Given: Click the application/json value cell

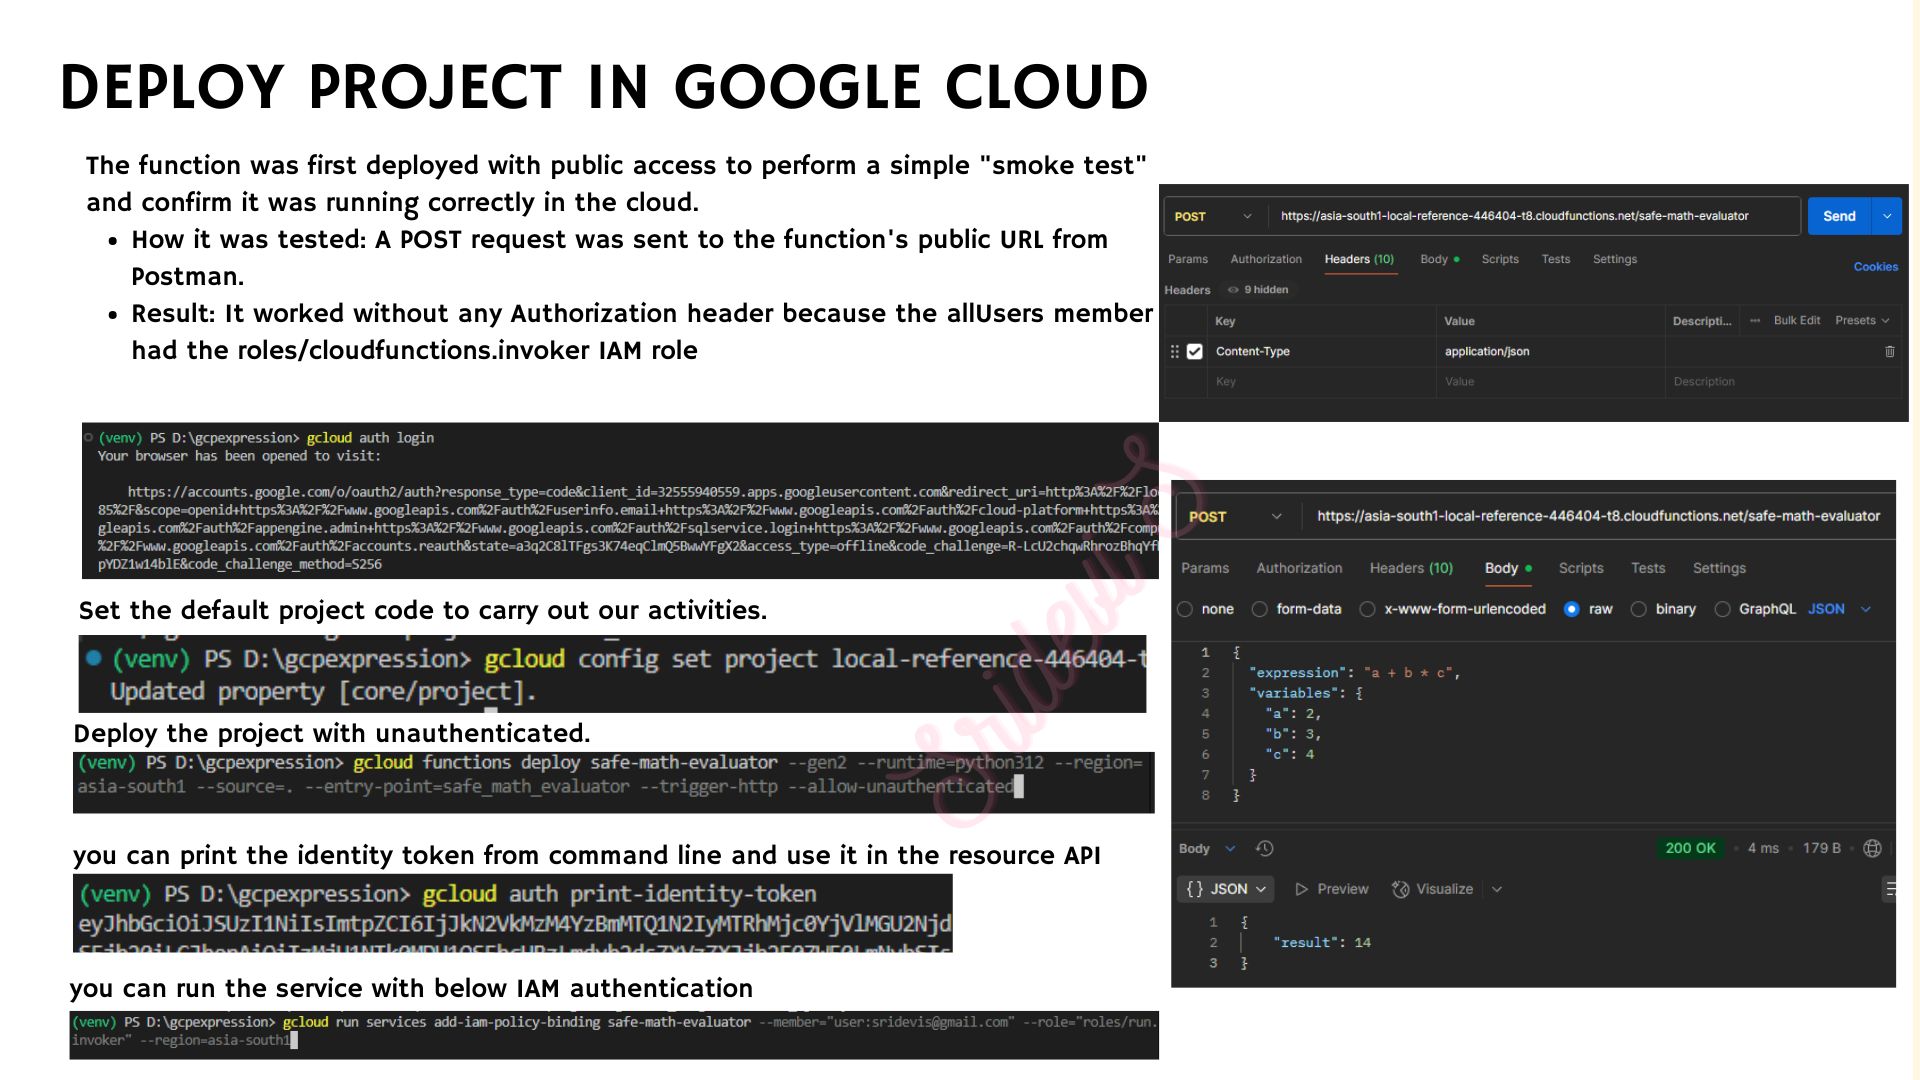Looking at the screenshot, I should point(1551,352).
